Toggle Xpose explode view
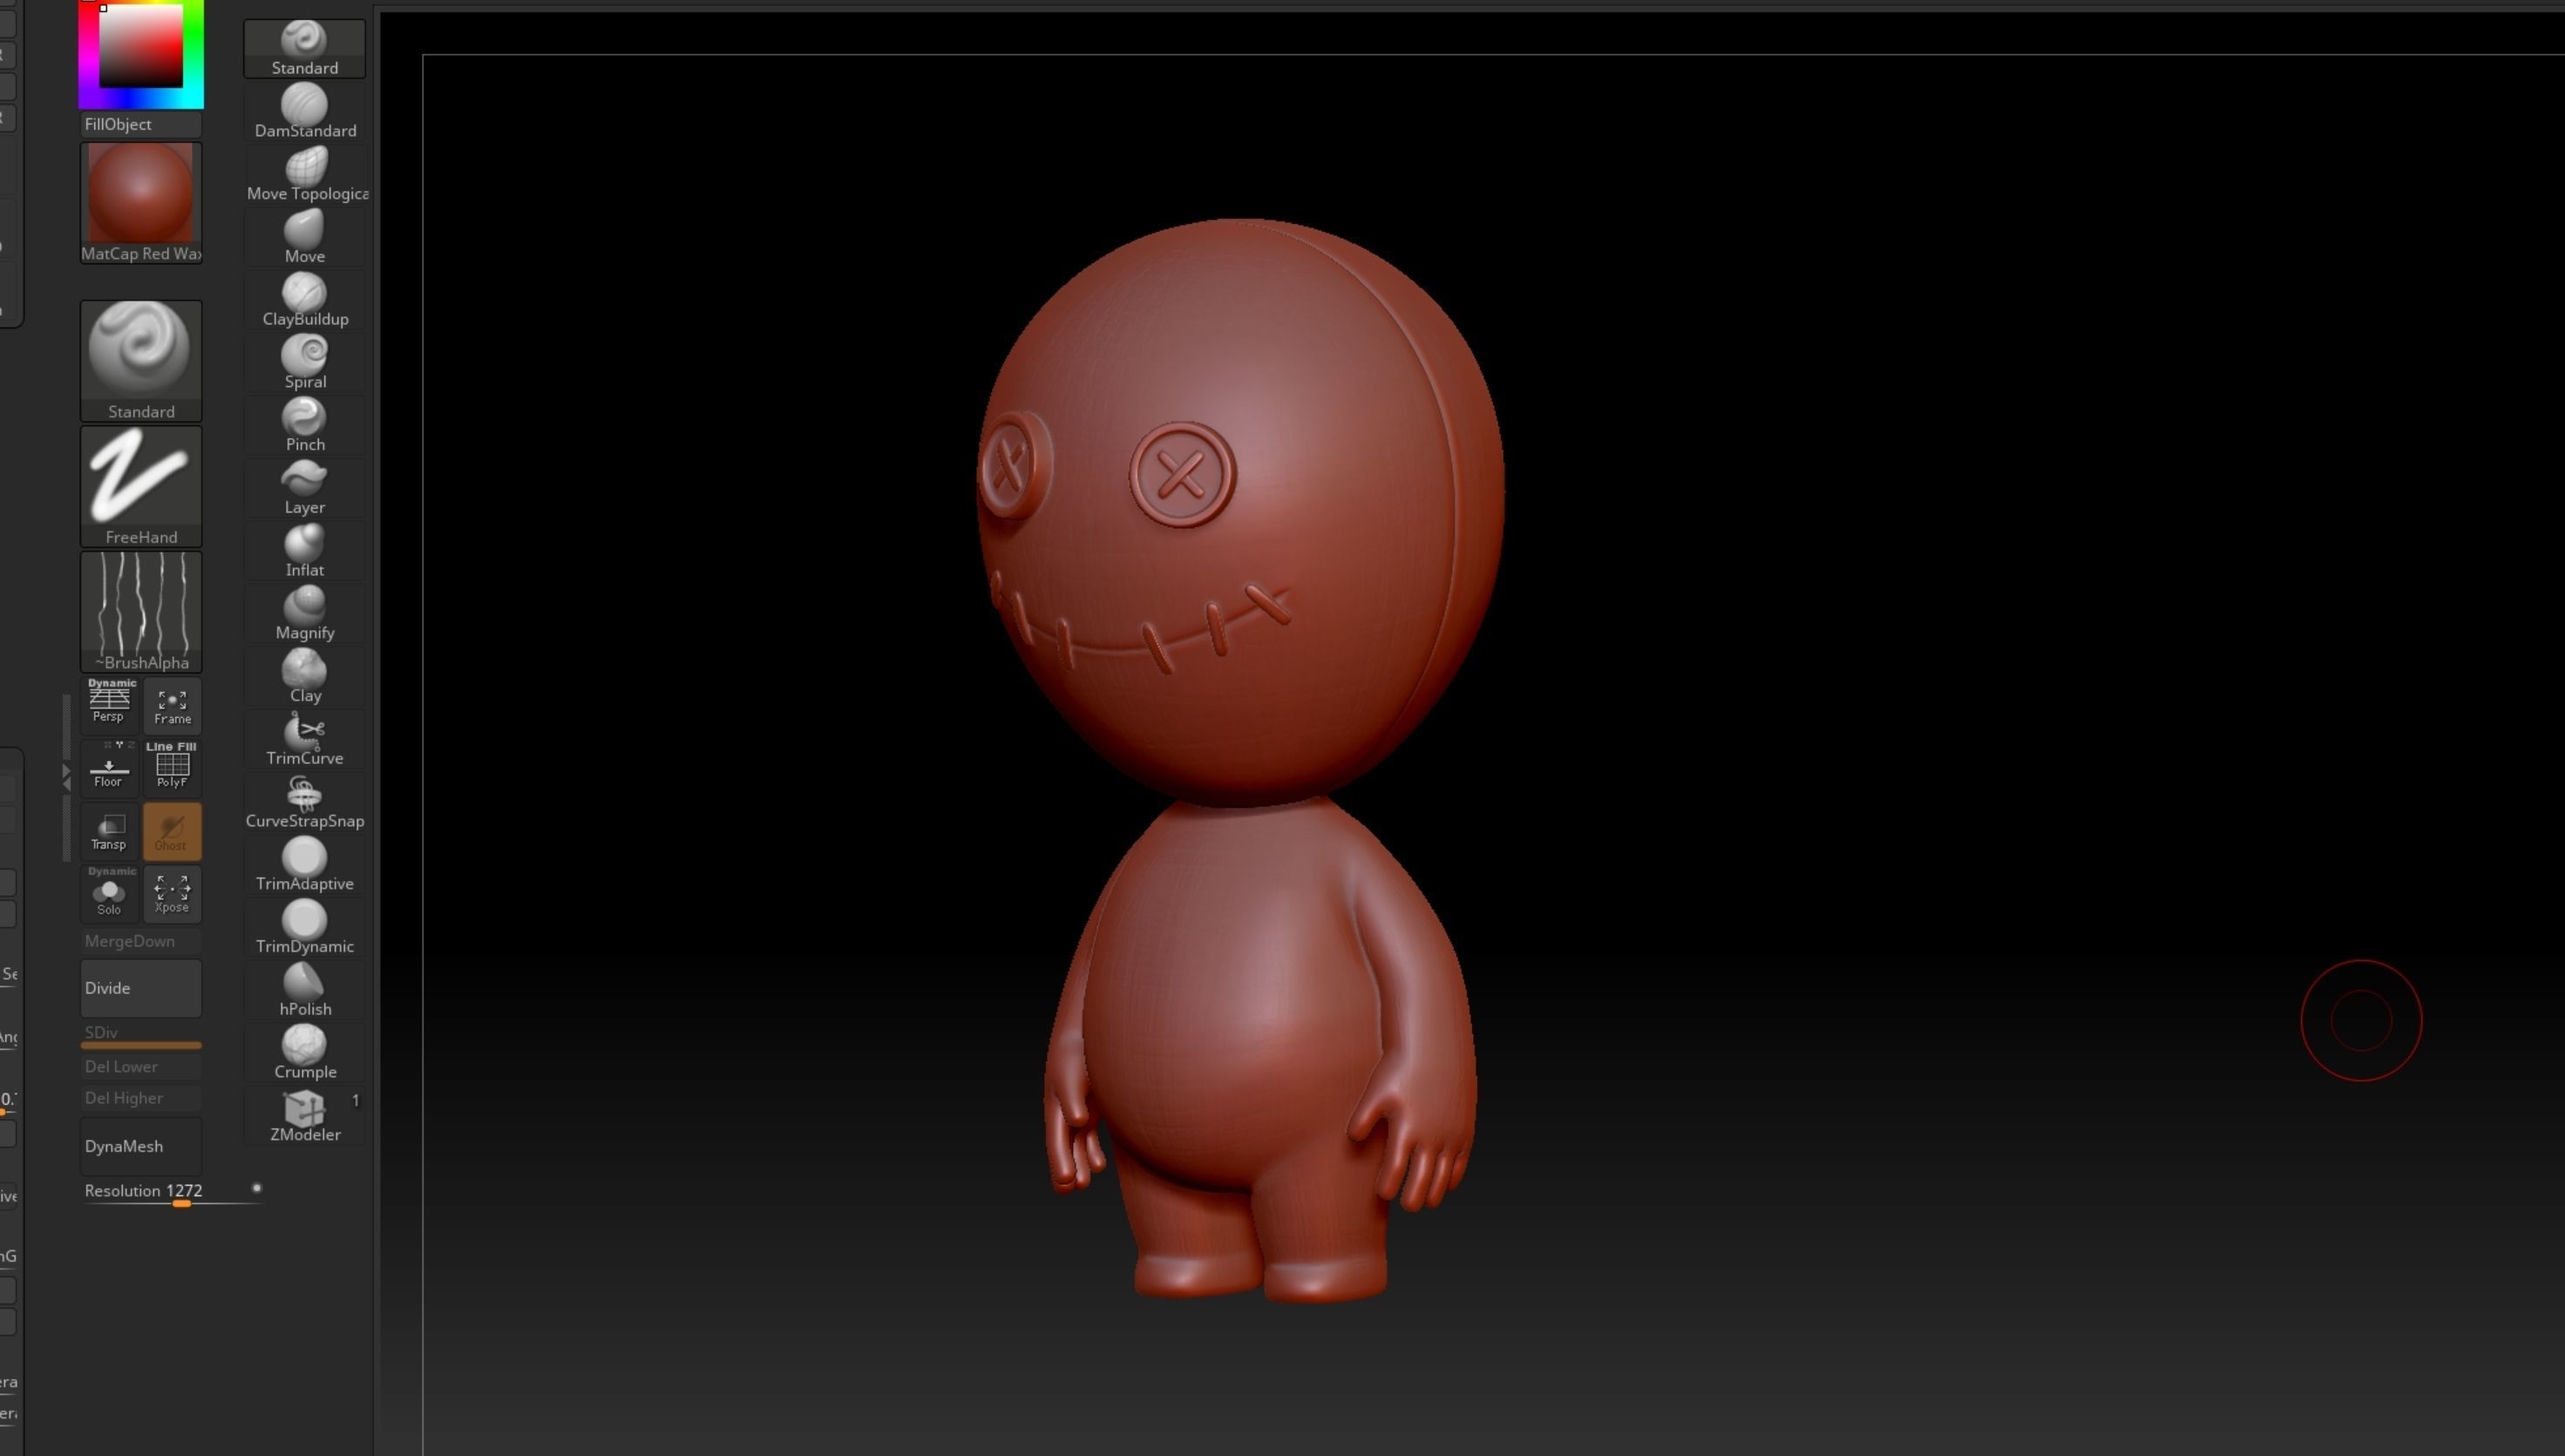Image resolution: width=2565 pixels, height=1456 pixels. point(172,893)
